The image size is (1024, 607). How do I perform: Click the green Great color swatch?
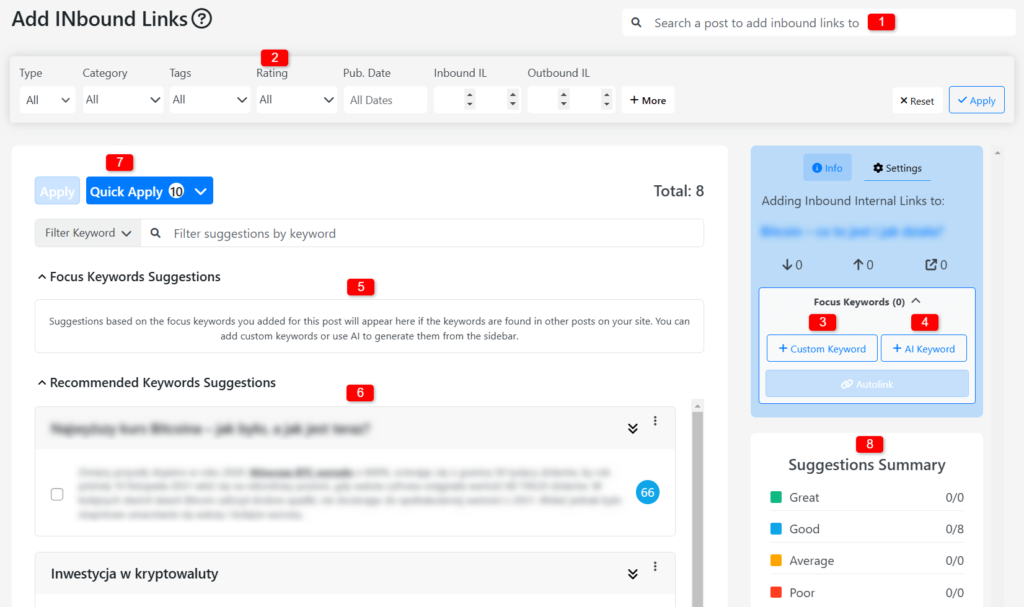(776, 497)
